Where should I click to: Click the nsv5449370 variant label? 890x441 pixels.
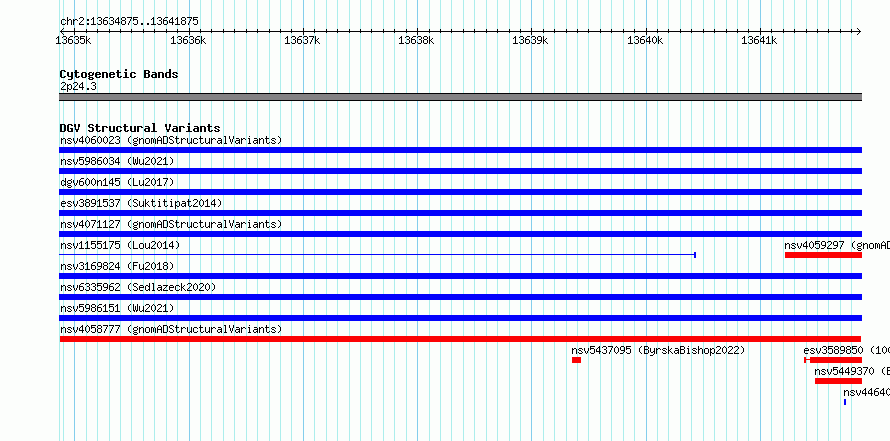(852, 371)
